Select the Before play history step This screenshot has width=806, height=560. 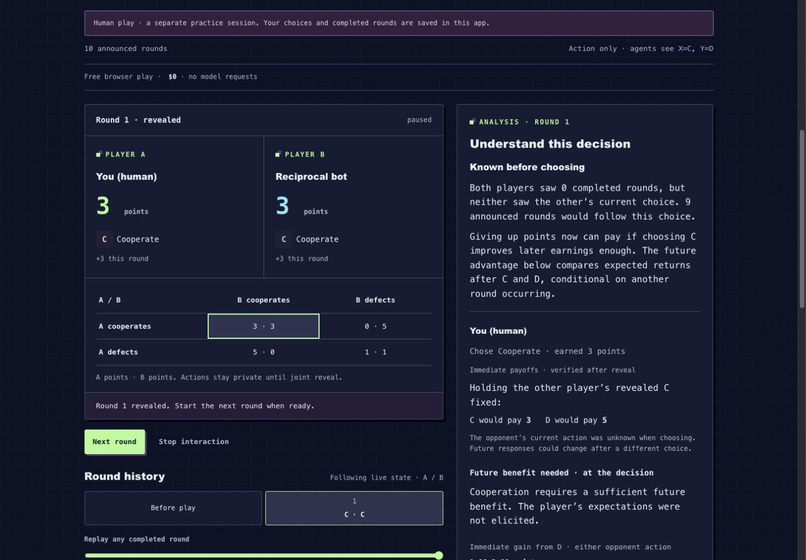click(x=173, y=508)
